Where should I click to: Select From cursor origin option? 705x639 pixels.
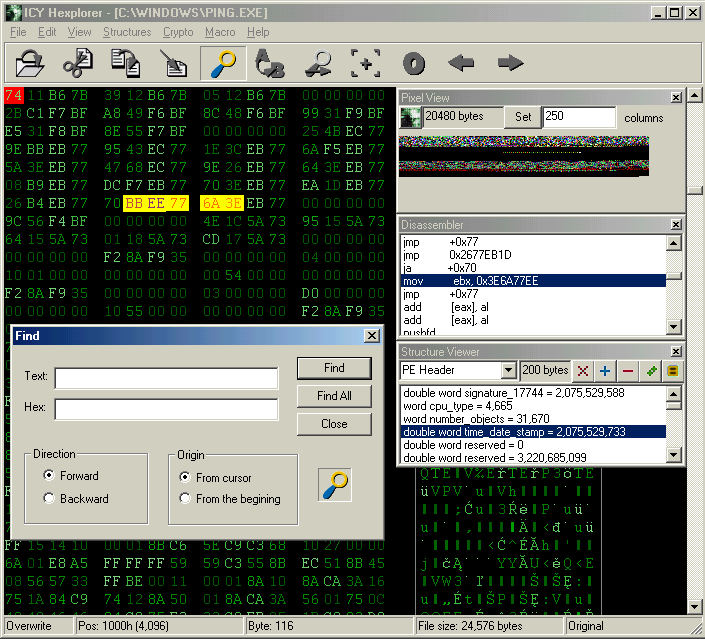[x=185, y=477]
